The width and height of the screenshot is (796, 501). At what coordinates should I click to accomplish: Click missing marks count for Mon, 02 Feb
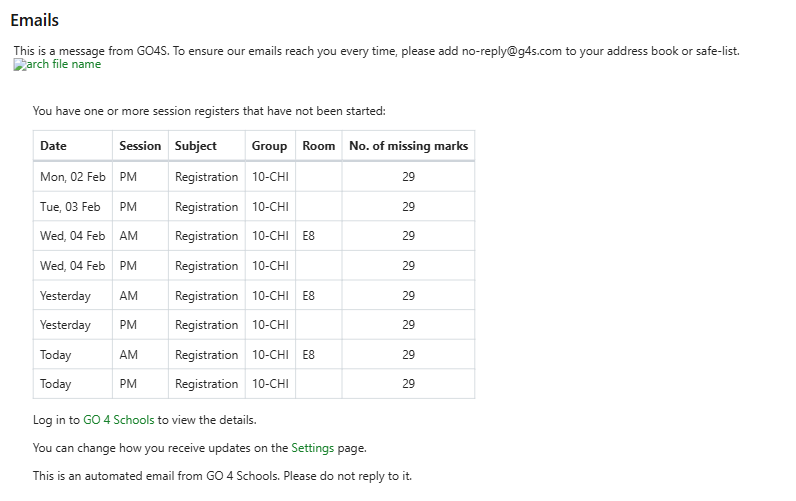click(408, 177)
